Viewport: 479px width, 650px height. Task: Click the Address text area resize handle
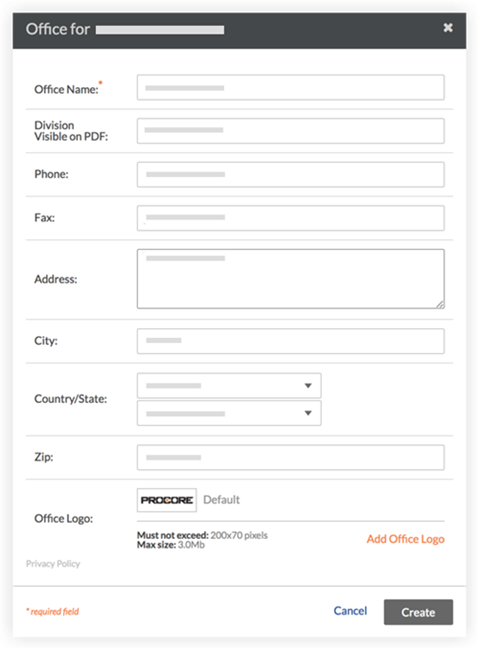[x=440, y=304]
